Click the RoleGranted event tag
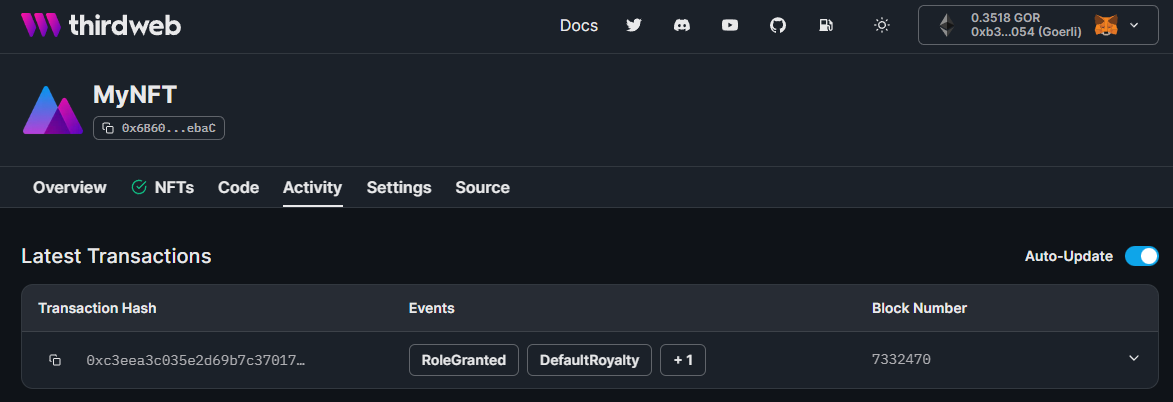This screenshot has width=1173, height=402. [464, 360]
